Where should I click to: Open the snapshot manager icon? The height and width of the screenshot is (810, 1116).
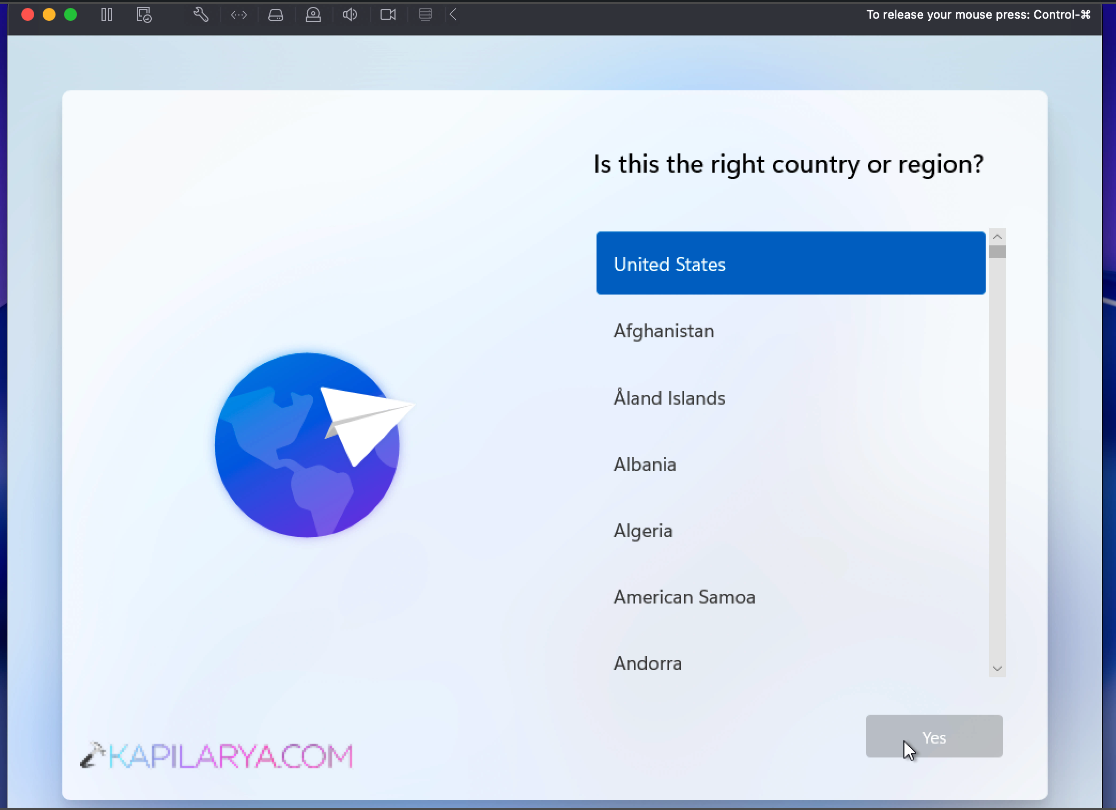144,15
